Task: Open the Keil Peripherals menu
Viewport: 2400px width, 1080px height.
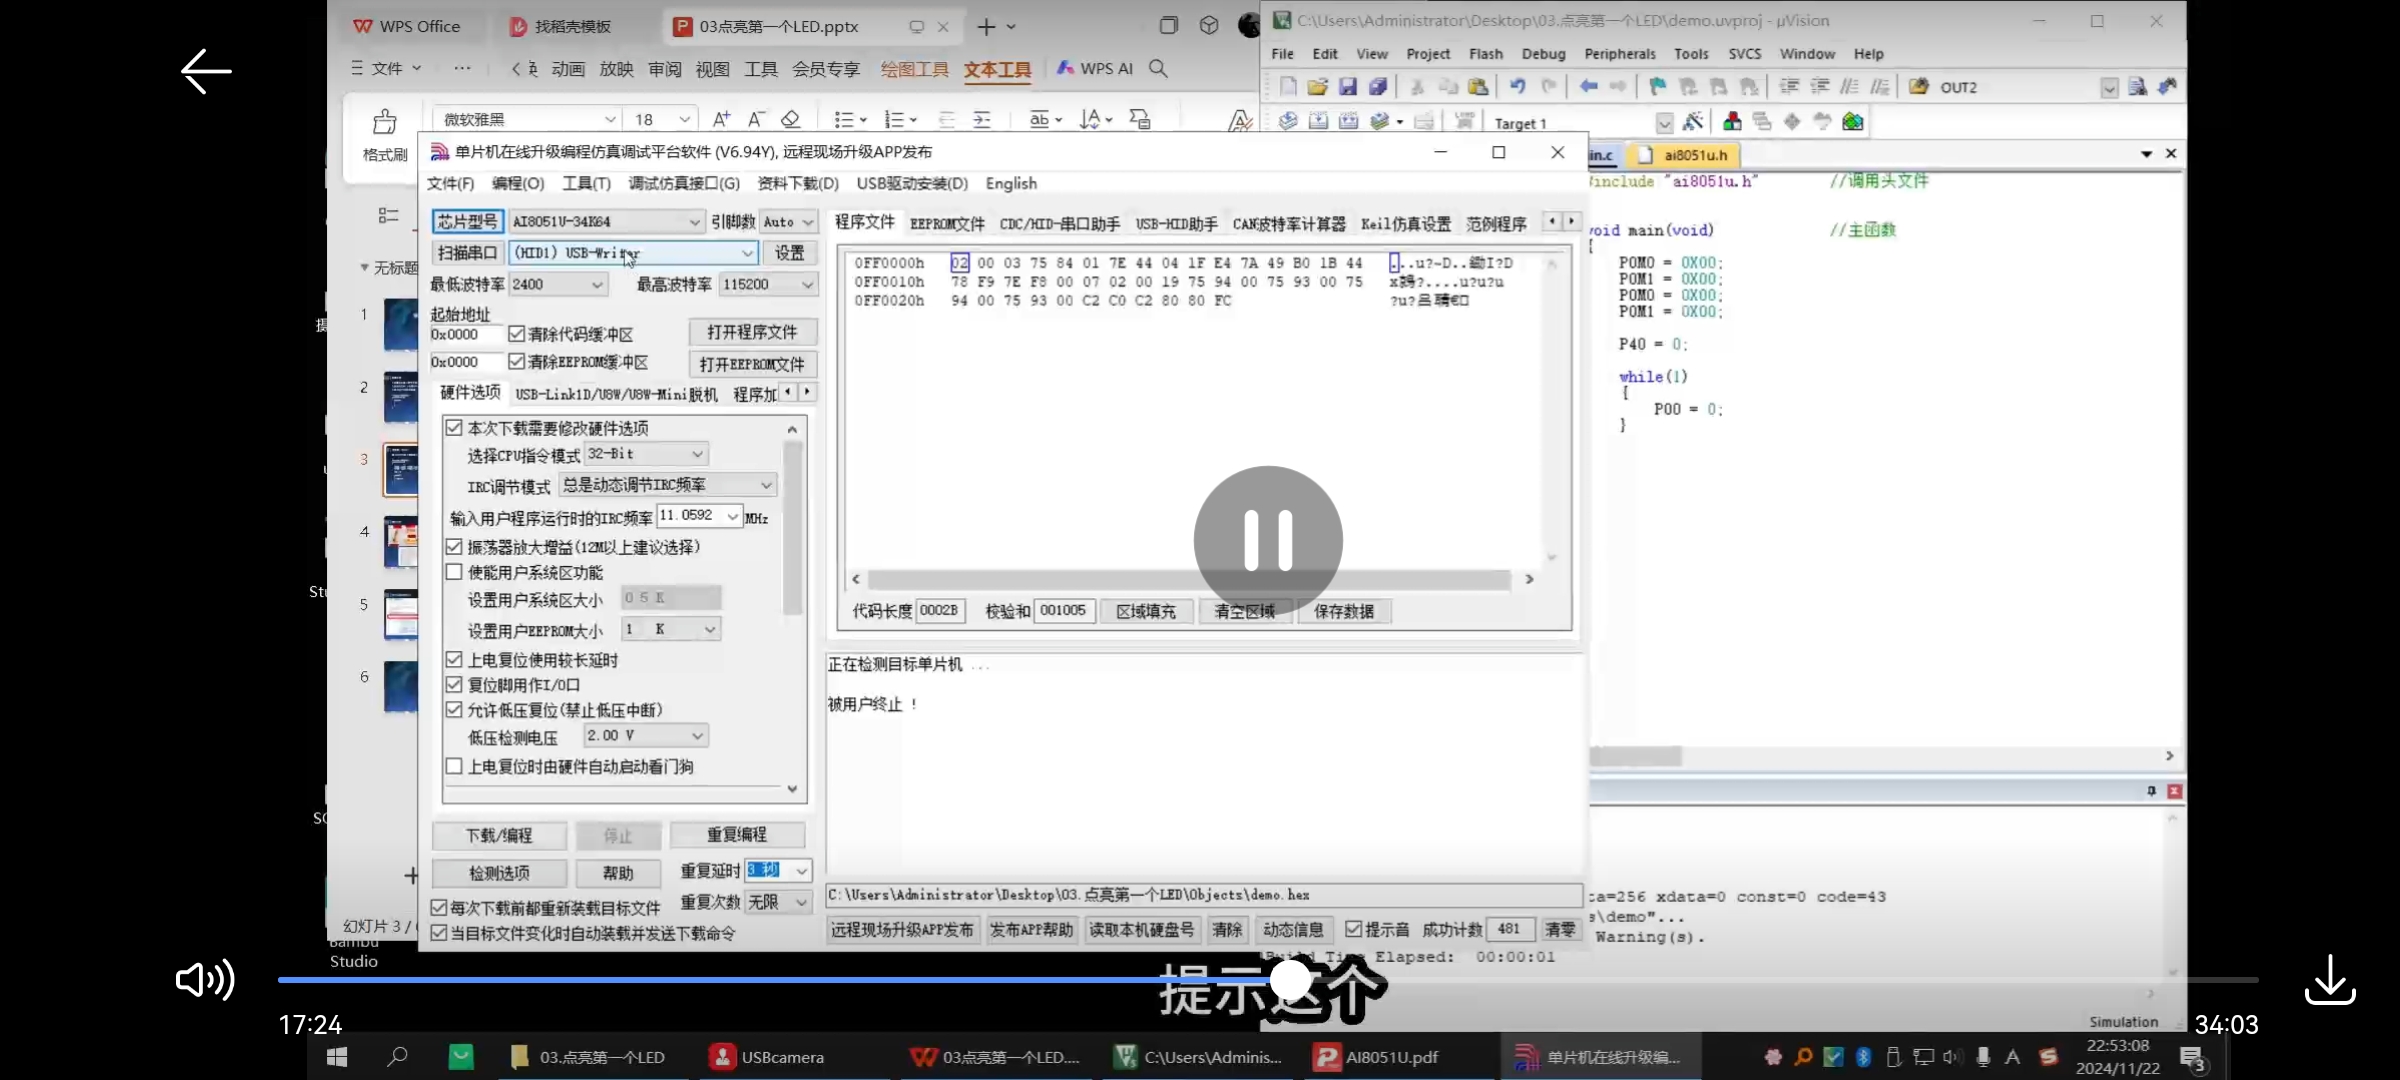Action: (x=1620, y=54)
